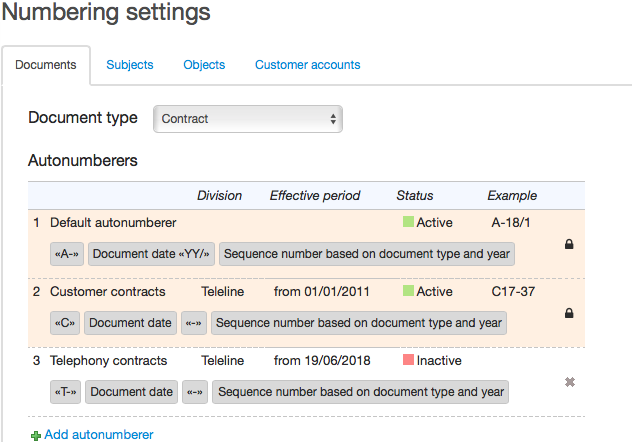Click the «C» prefix token
Screen dimensions: 632x442
pos(65,323)
